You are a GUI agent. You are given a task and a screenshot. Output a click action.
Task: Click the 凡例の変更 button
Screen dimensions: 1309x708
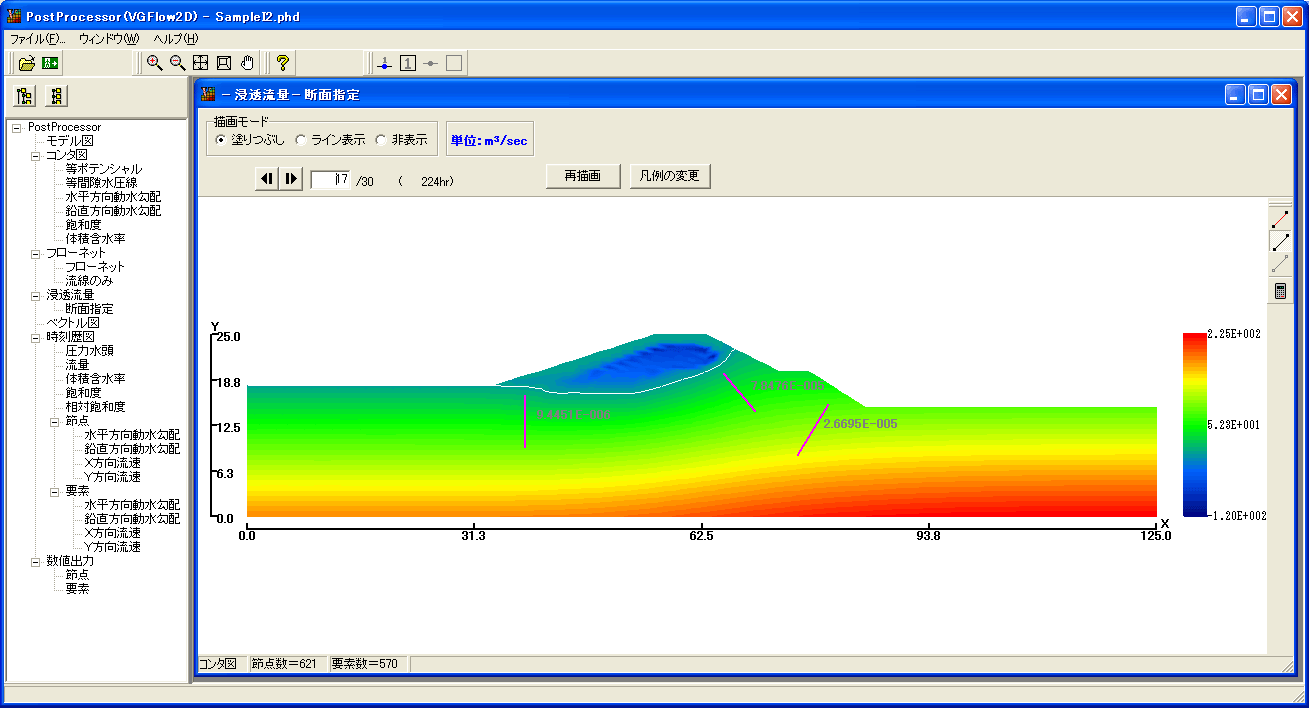[670, 176]
